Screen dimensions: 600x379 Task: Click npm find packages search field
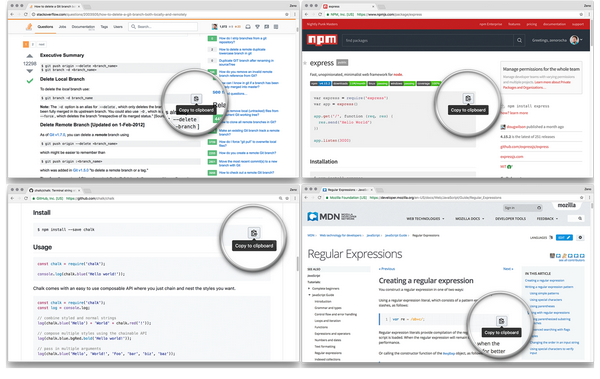(x=428, y=40)
